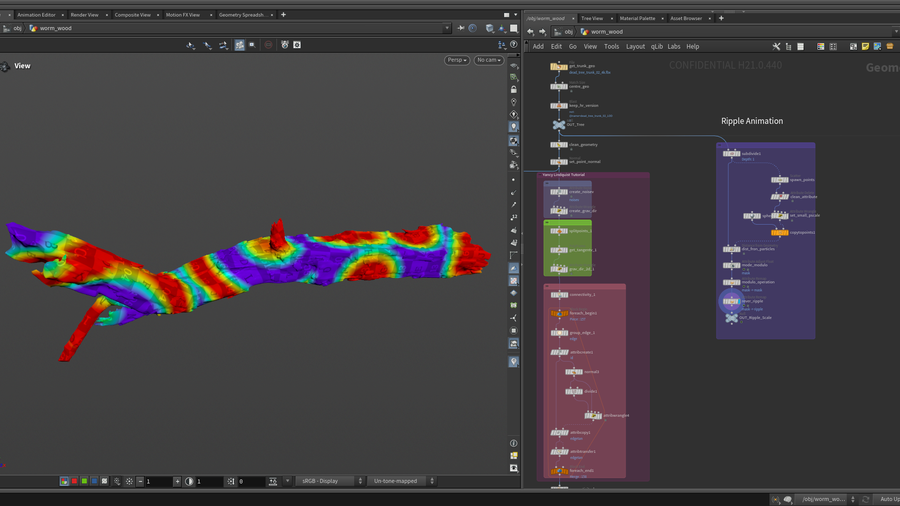
Task: Expand the sRGB - Display dropdown
Action: pos(328,481)
